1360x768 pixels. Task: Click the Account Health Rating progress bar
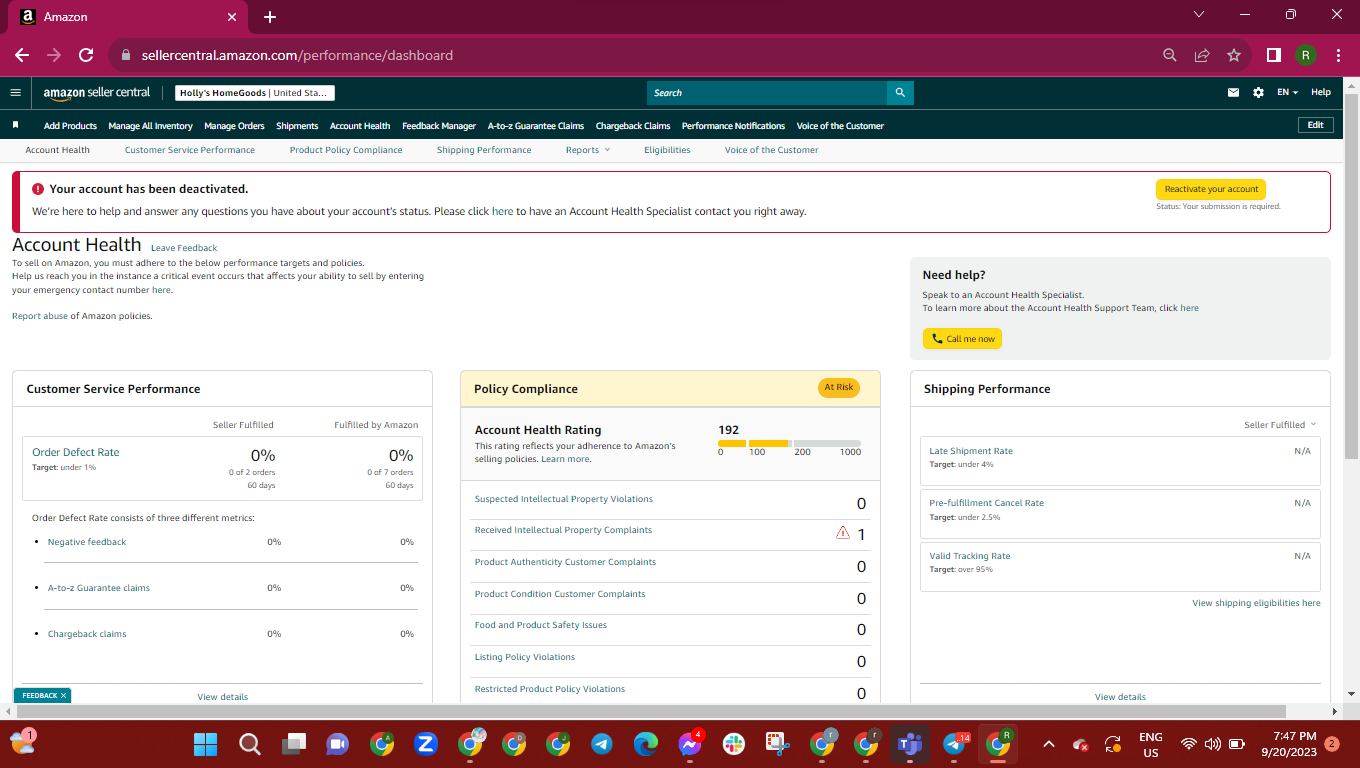point(789,443)
